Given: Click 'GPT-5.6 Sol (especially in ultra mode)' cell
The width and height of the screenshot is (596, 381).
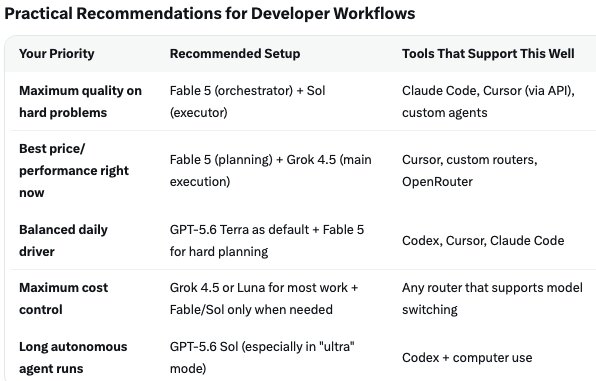Looking at the screenshot, I should 262,357.
